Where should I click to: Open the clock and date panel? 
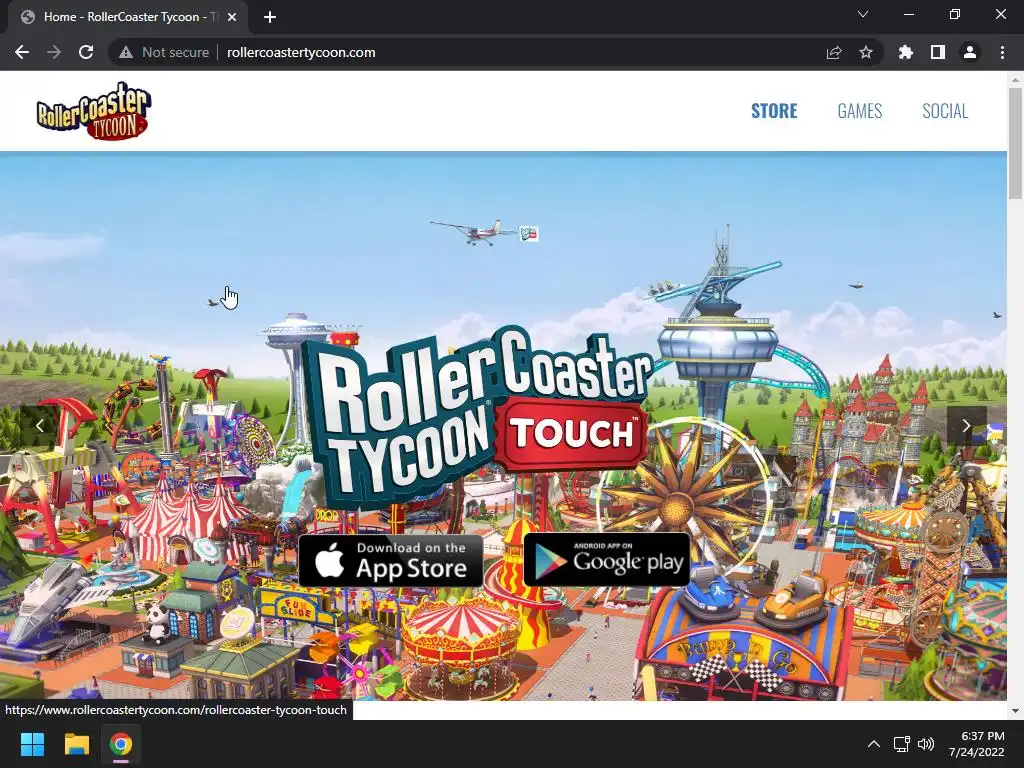[x=977, y=744]
